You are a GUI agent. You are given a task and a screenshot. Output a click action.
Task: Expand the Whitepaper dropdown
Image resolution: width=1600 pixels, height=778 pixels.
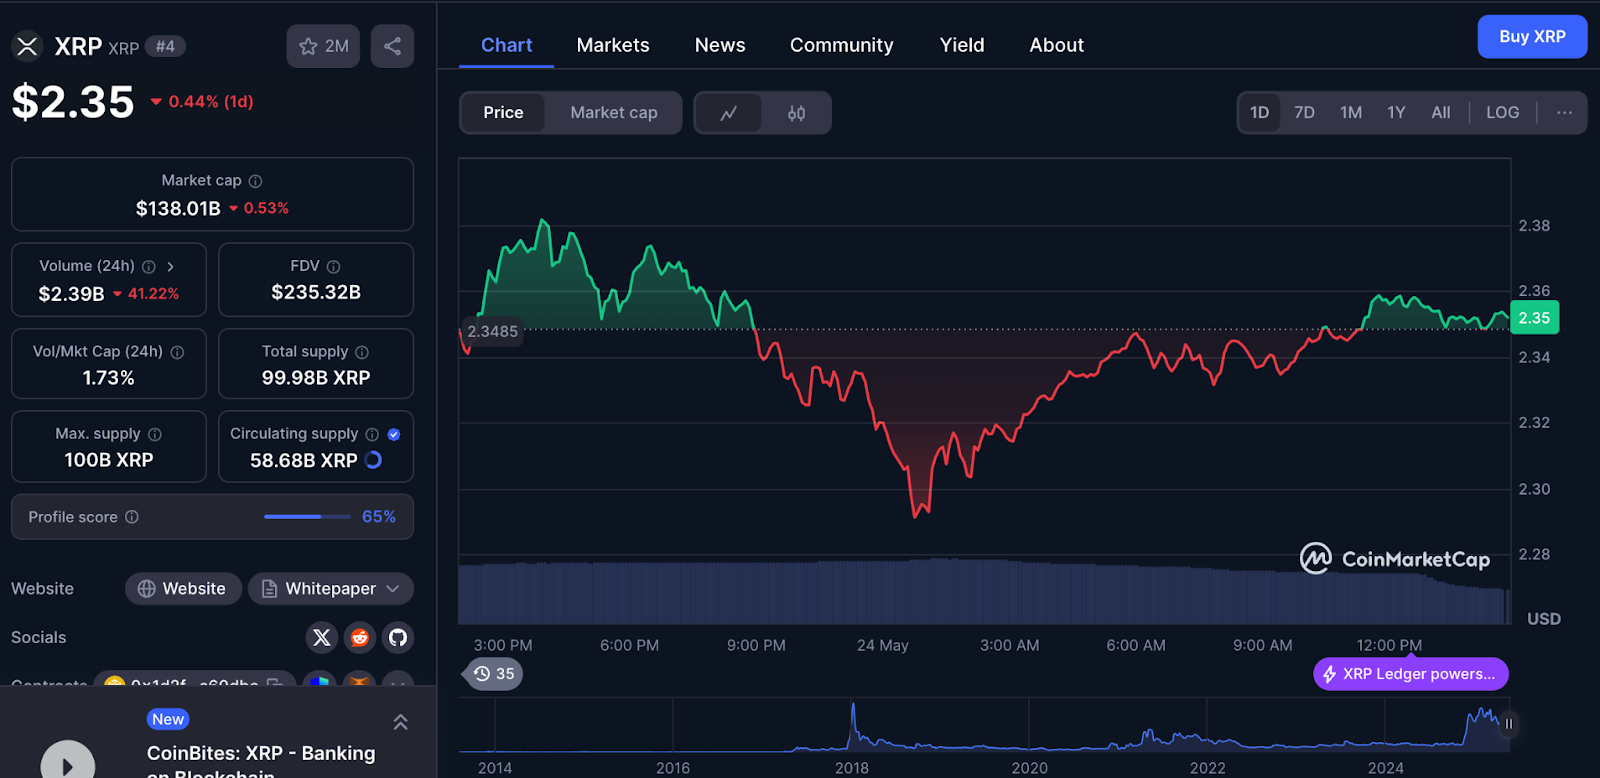tap(331, 589)
